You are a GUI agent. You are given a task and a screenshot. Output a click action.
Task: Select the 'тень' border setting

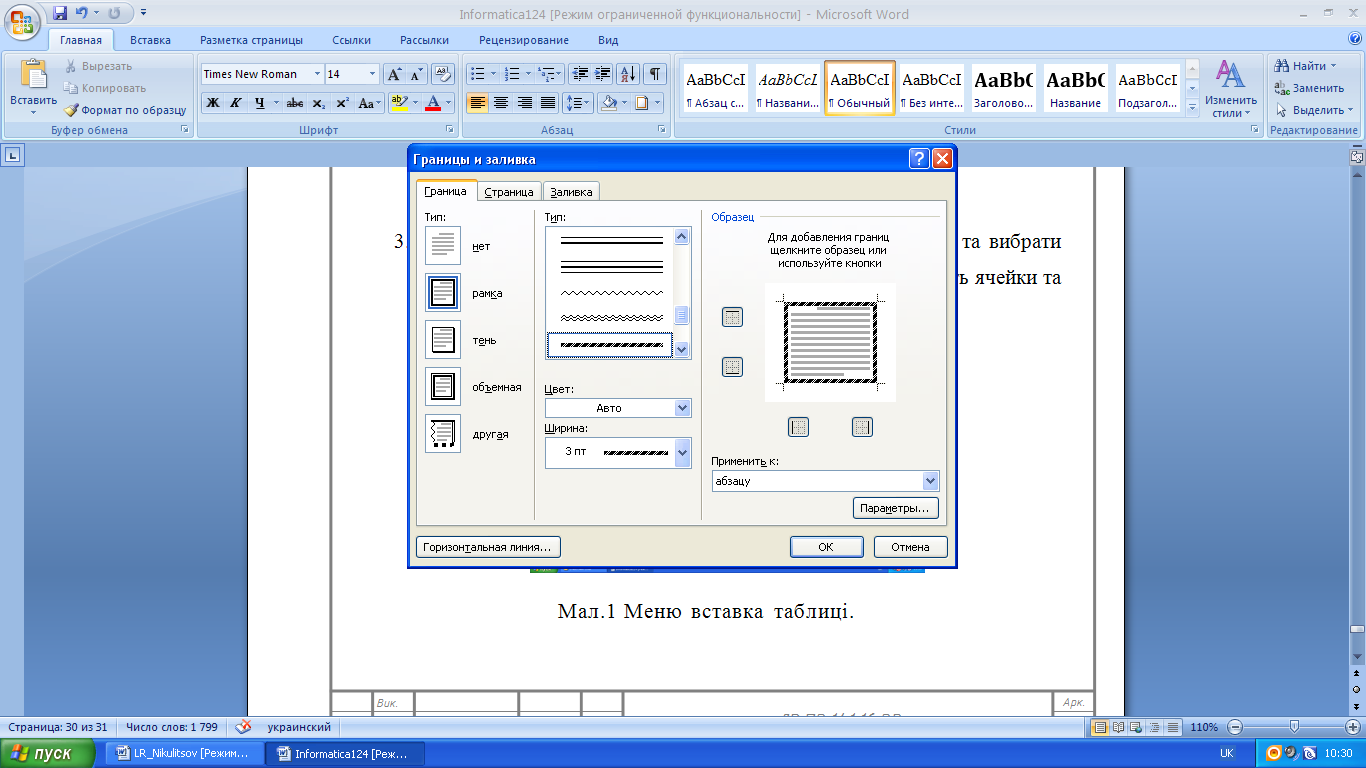(443, 340)
